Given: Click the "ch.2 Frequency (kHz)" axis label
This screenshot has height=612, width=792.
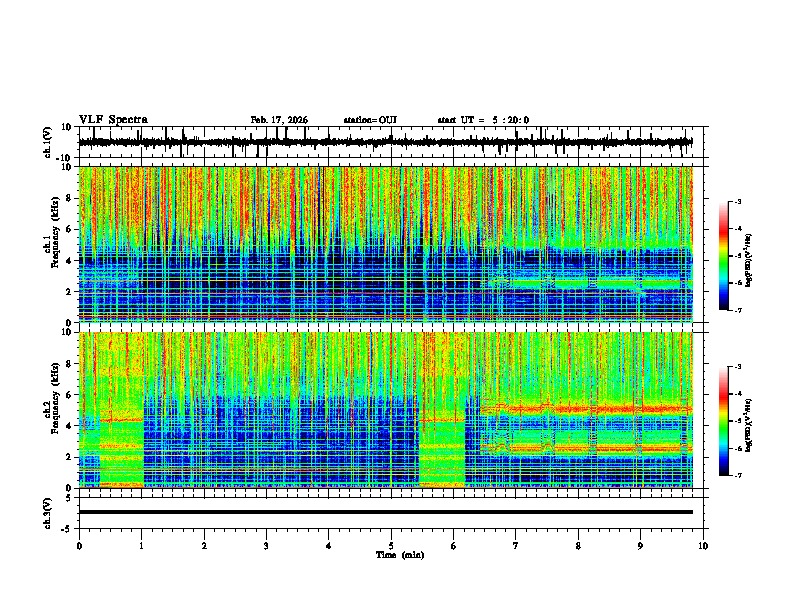Looking at the screenshot, I should coord(51,399).
